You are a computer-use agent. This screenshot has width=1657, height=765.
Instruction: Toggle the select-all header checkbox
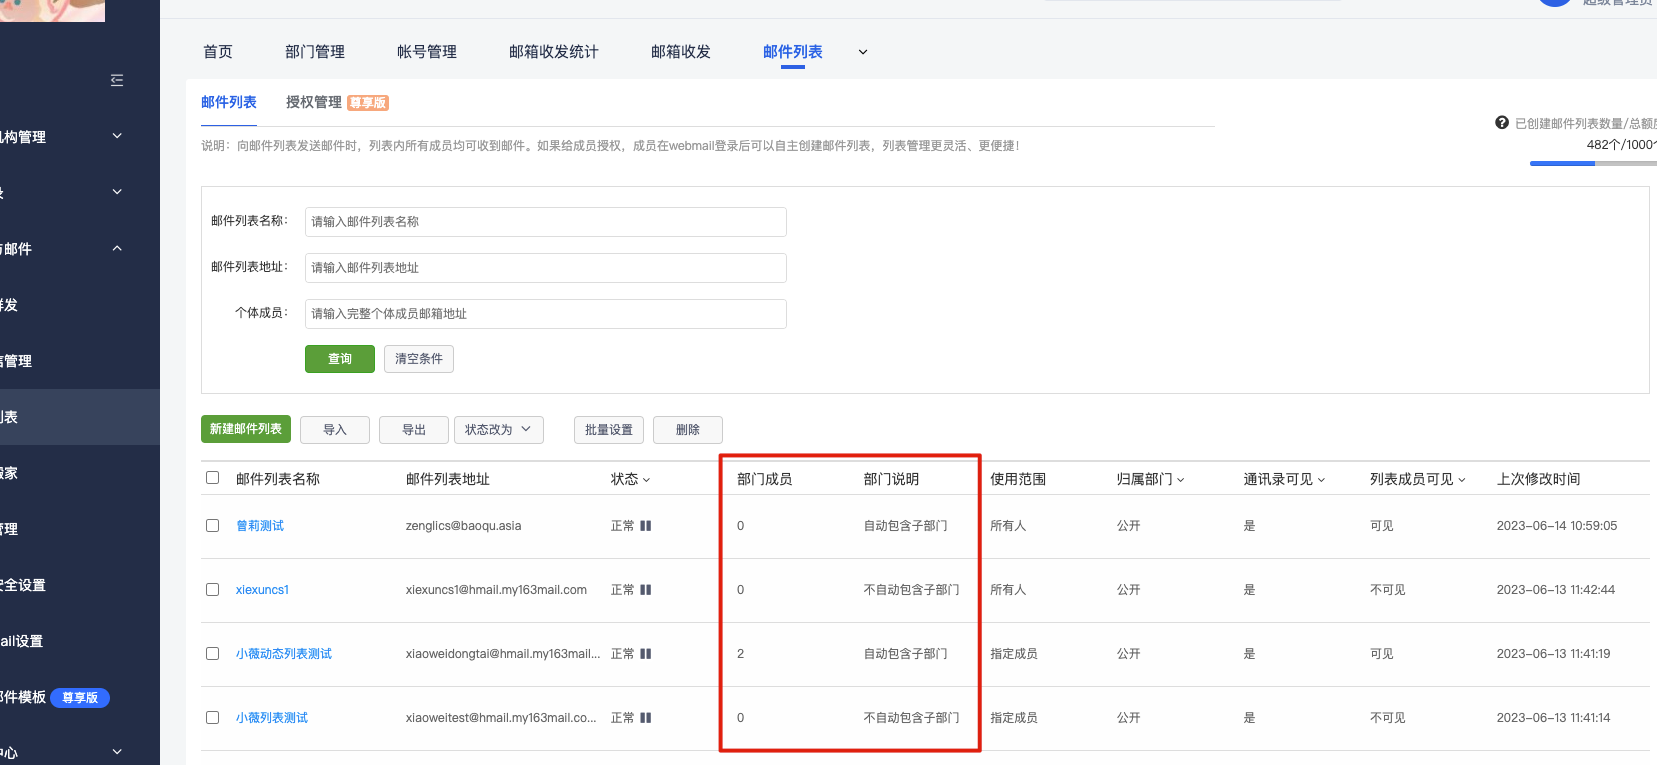pos(212,478)
